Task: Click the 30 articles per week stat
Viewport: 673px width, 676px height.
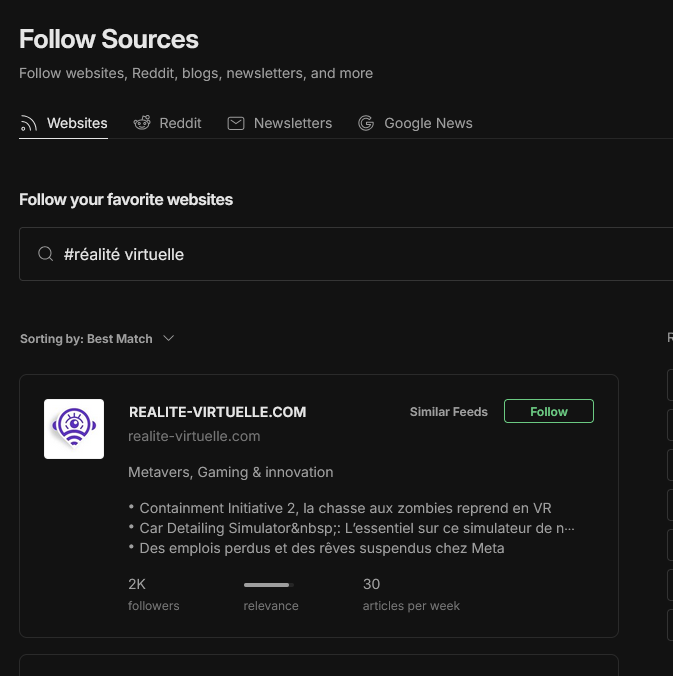Action: [411, 595]
